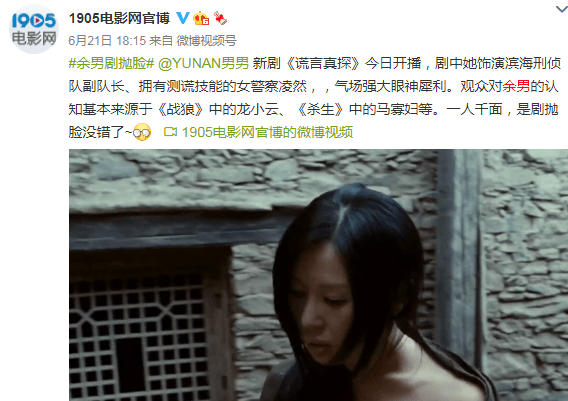Click the red scroll badge icon
This screenshot has width=568, height=401.
[x=220, y=18]
